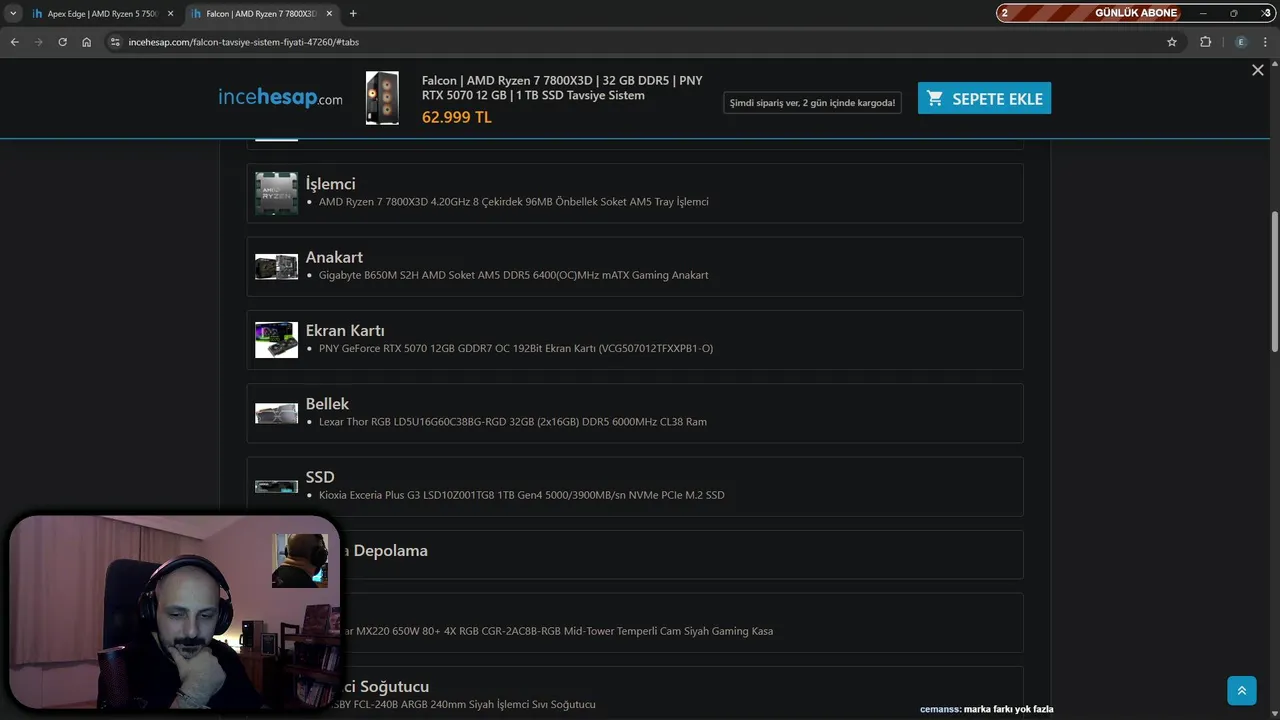Click the small inset picture in webcam
The image size is (1280, 720).
tap(300, 560)
